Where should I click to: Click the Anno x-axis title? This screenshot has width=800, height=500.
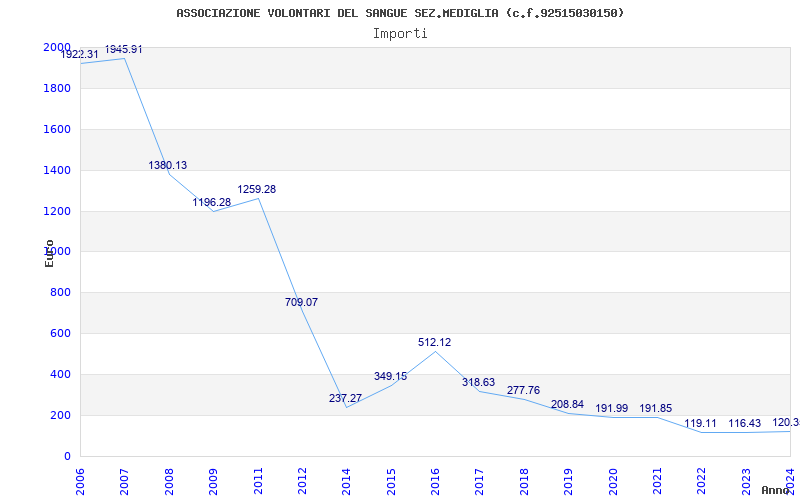pos(775,490)
